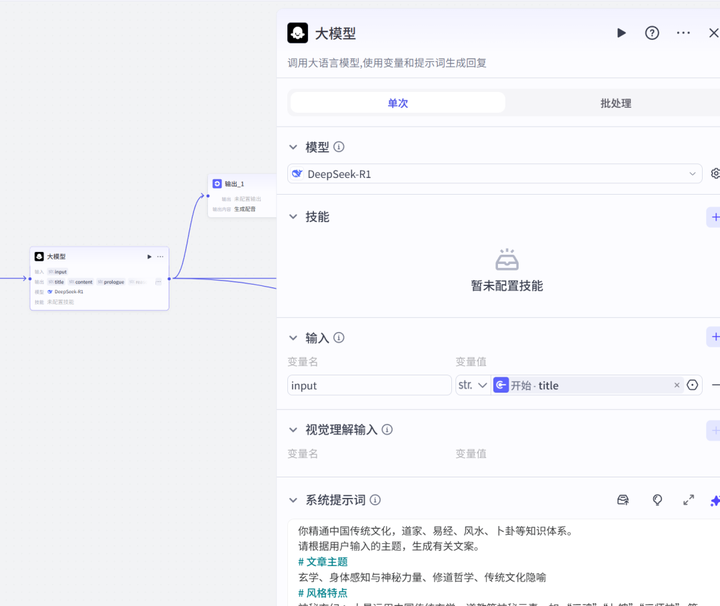Click 生成配音 text in 输出_1 node
The width and height of the screenshot is (720, 606).
[x=245, y=209]
